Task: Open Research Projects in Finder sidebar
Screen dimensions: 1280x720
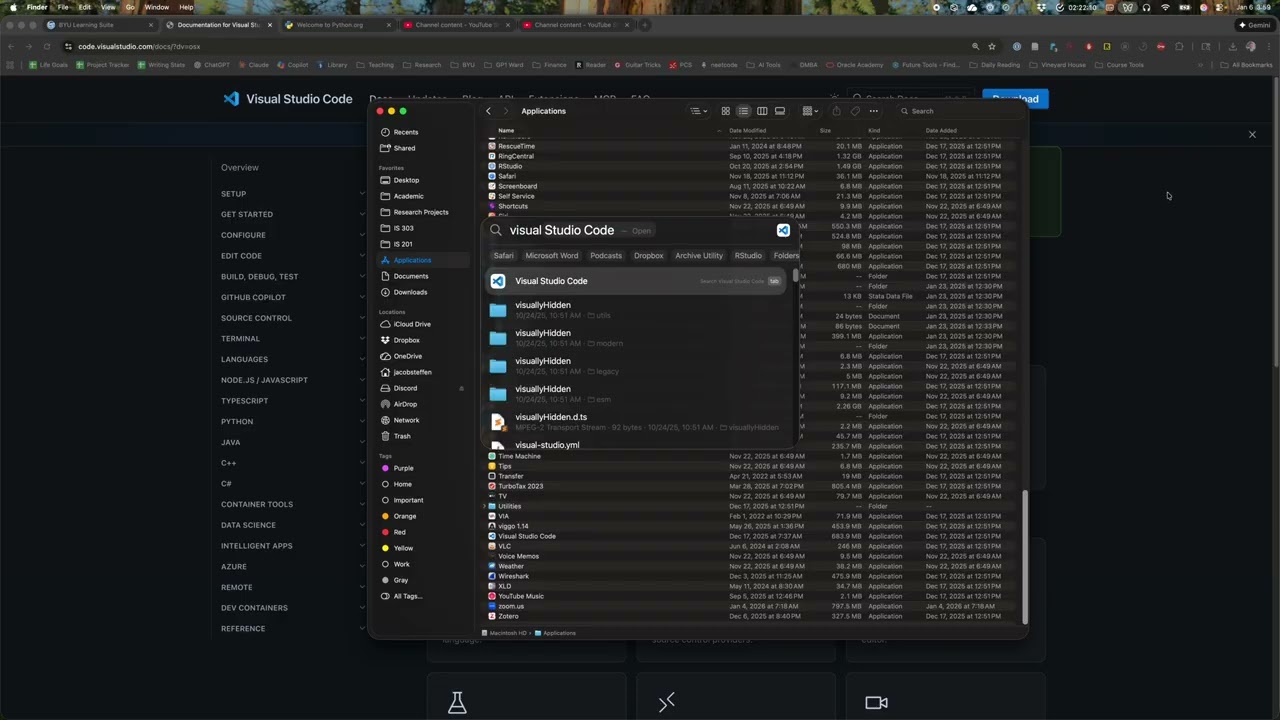Action: (x=421, y=212)
